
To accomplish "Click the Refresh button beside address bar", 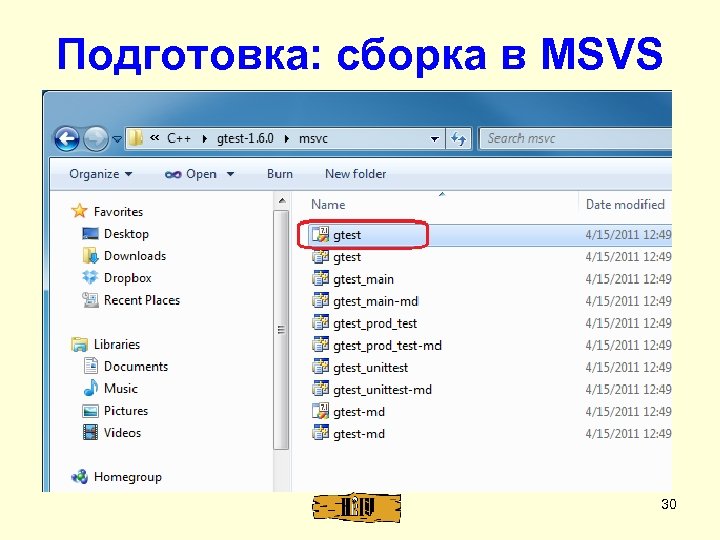I will pos(458,139).
